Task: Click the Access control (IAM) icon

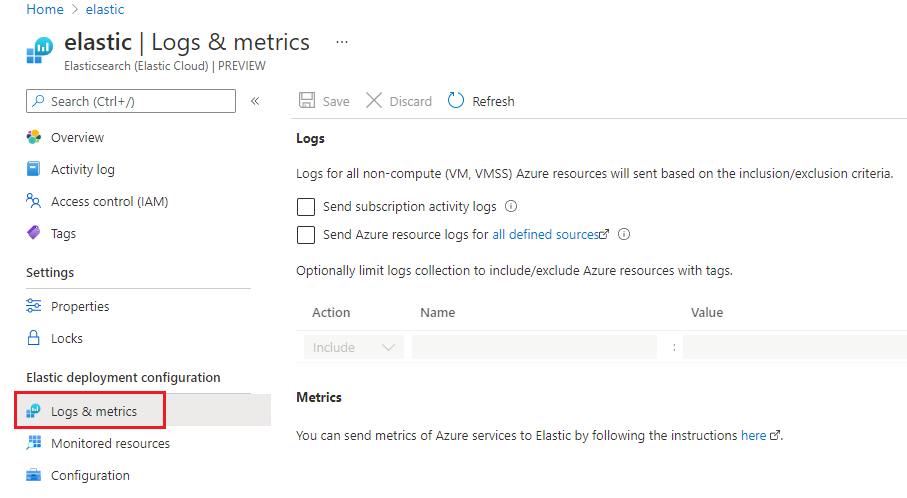Action: tap(34, 202)
